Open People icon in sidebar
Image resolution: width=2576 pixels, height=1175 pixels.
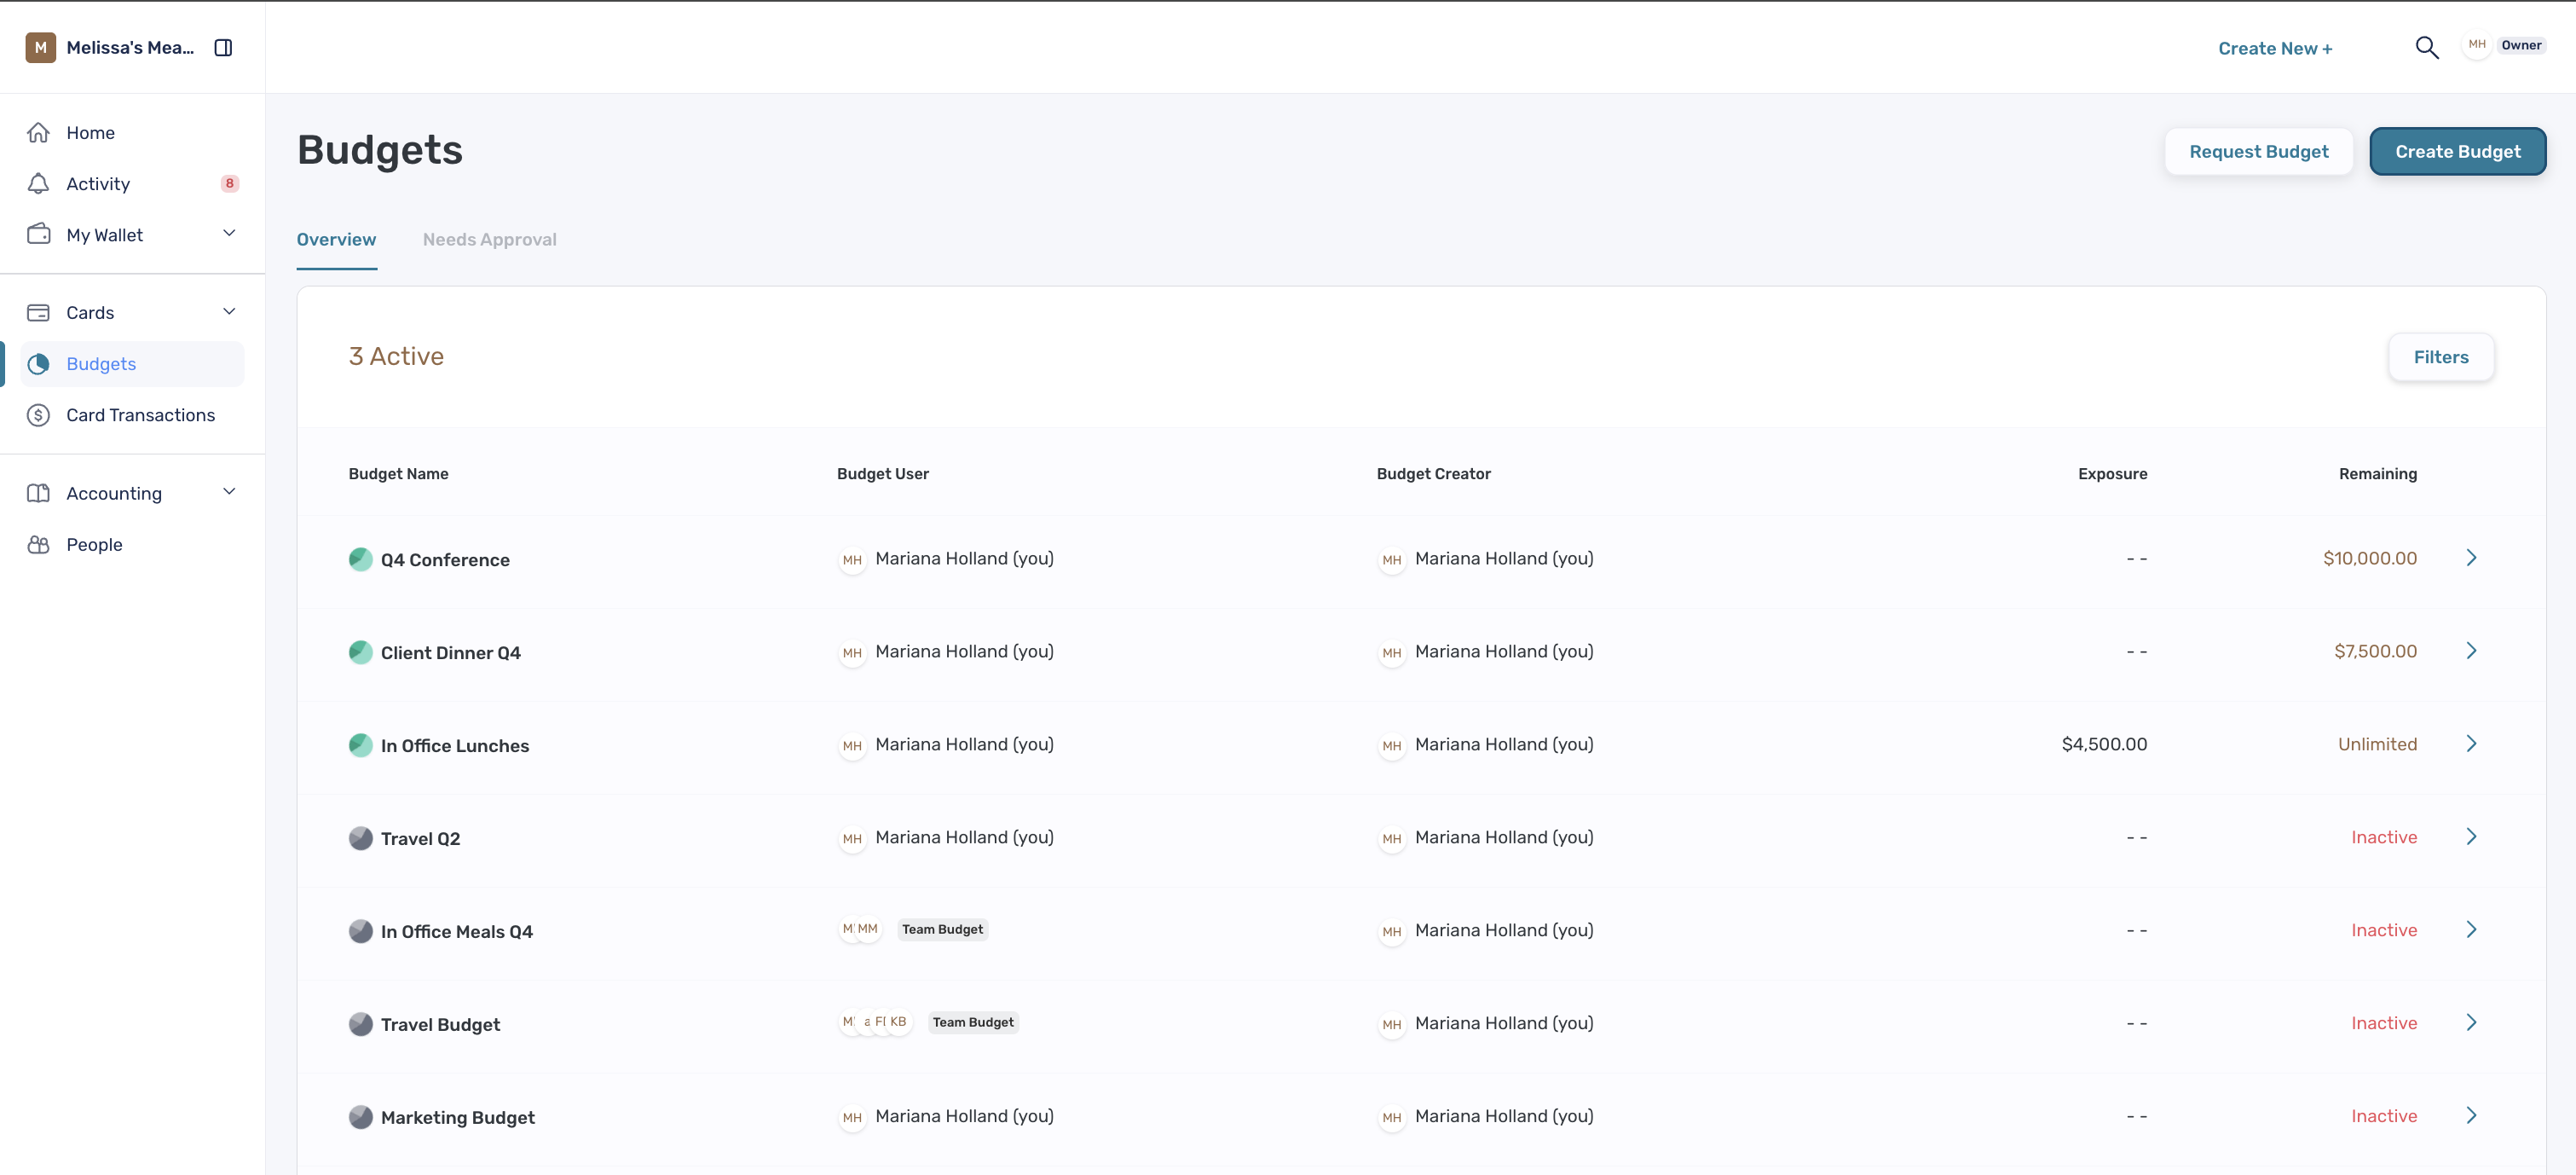click(x=38, y=544)
